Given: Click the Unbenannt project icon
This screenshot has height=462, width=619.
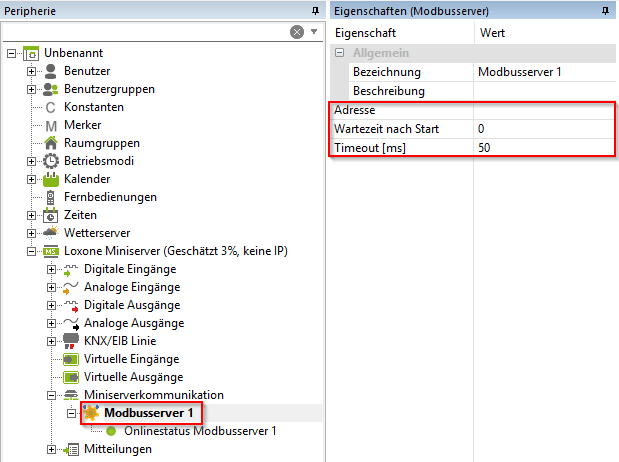Looking at the screenshot, I should tap(31, 53).
